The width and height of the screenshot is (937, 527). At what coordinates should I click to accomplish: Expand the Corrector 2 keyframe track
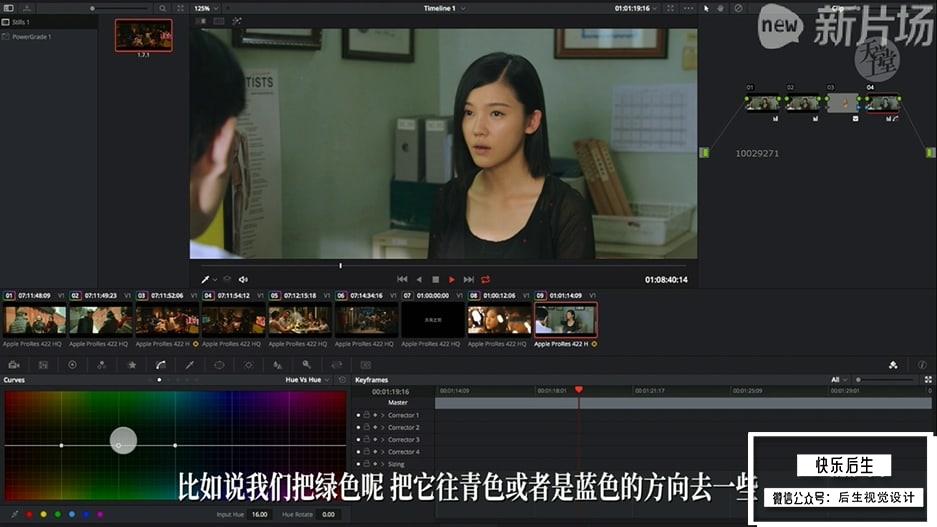click(382, 428)
